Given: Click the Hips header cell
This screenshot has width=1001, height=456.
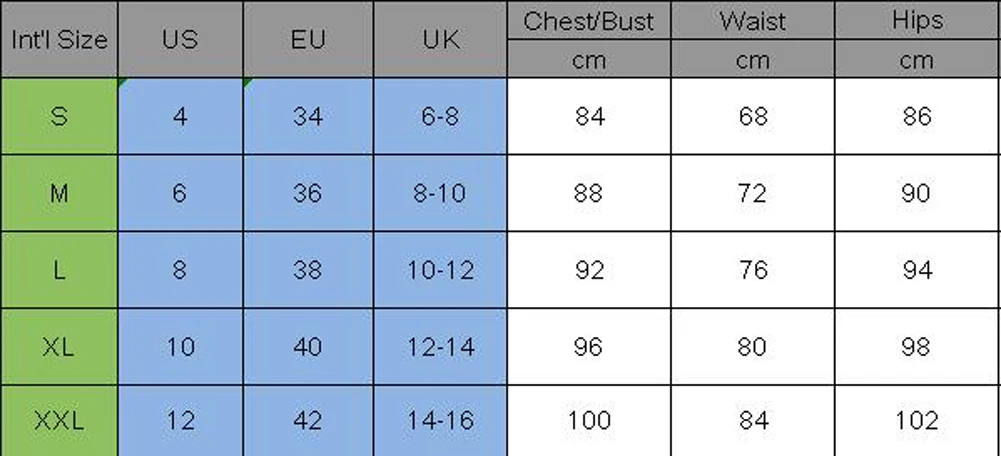Looking at the screenshot, I should coord(918,20).
